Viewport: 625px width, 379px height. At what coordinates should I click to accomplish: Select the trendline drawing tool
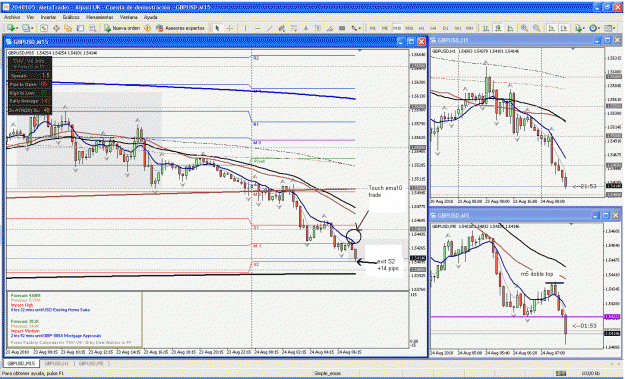[x=269, y=28]
